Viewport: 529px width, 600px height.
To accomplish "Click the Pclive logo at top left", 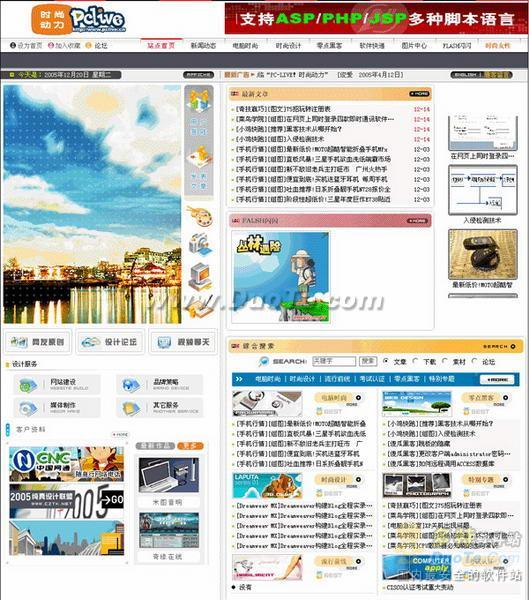I will coord(78,19).
